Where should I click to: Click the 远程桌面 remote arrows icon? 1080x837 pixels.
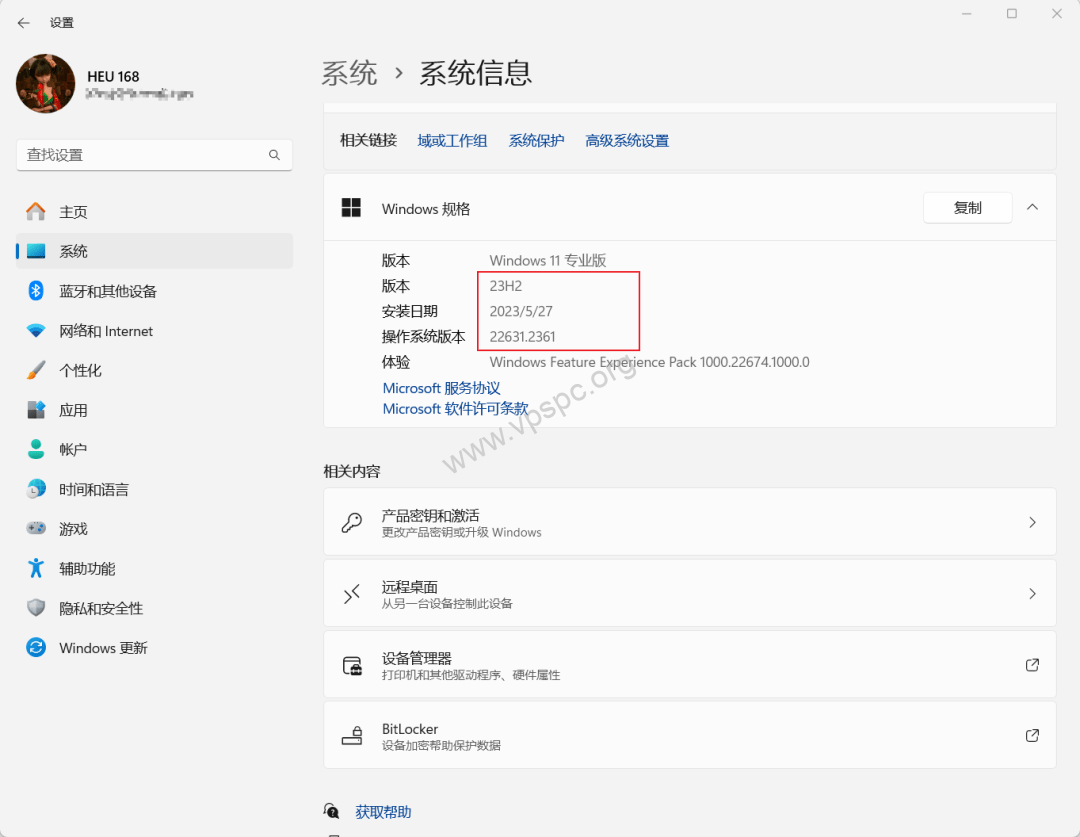pos(352,594)
